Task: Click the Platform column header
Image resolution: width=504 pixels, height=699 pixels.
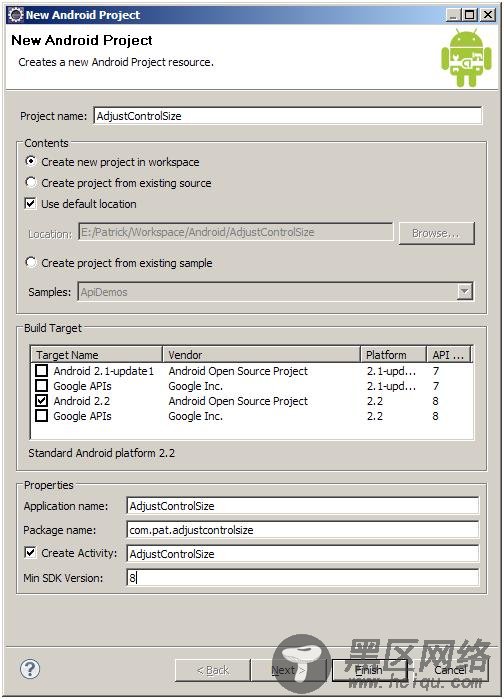Action: point(393,355)
